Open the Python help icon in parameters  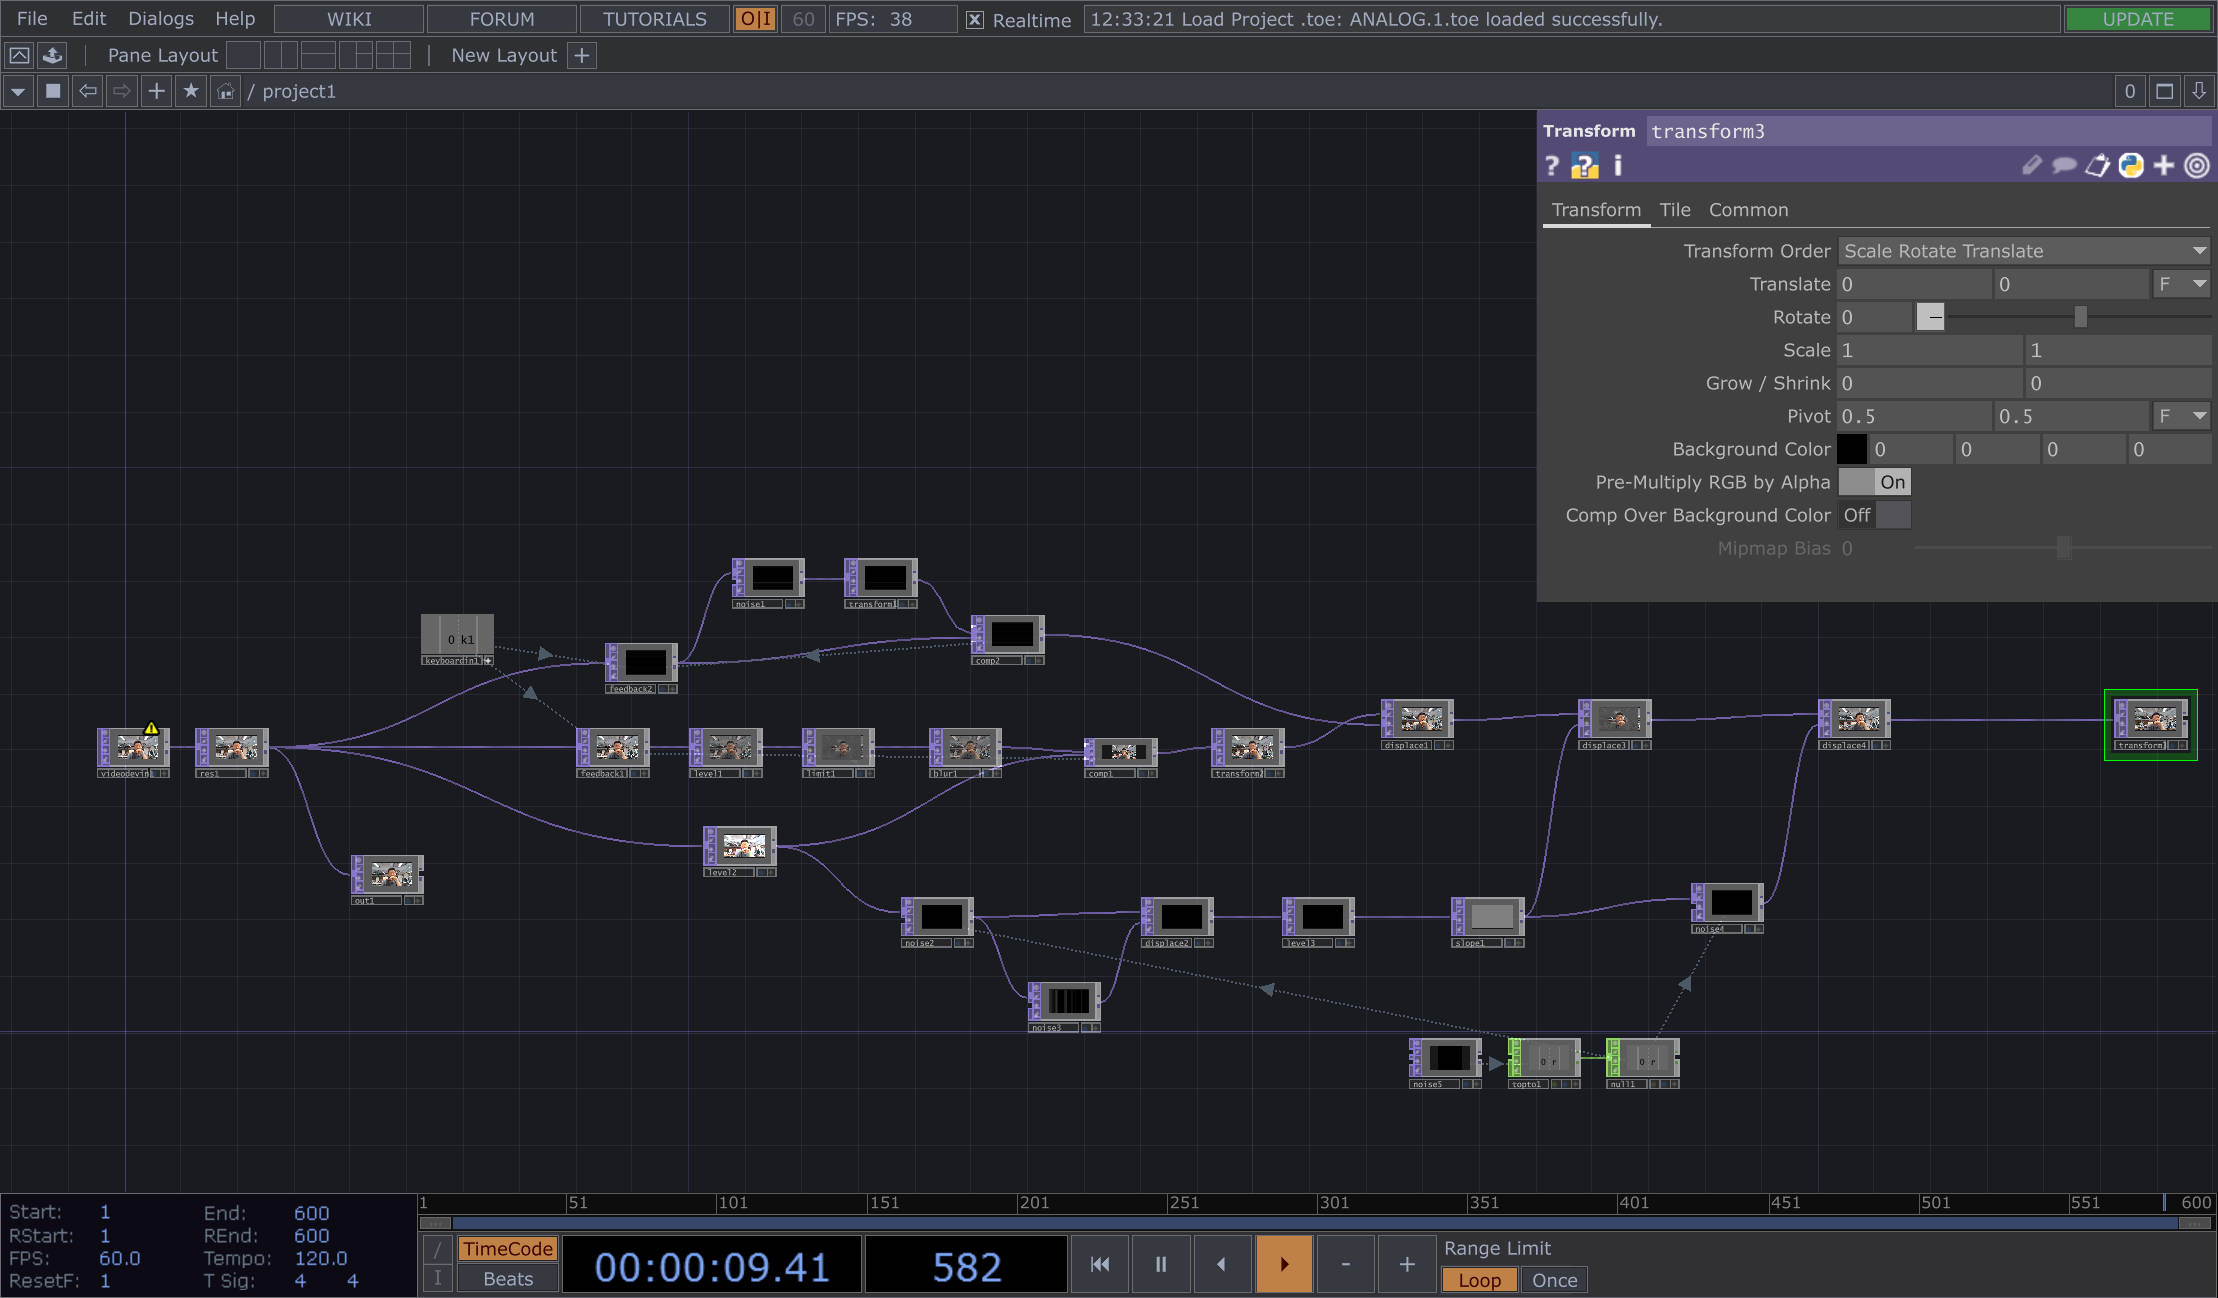[x=1584, y=166]
